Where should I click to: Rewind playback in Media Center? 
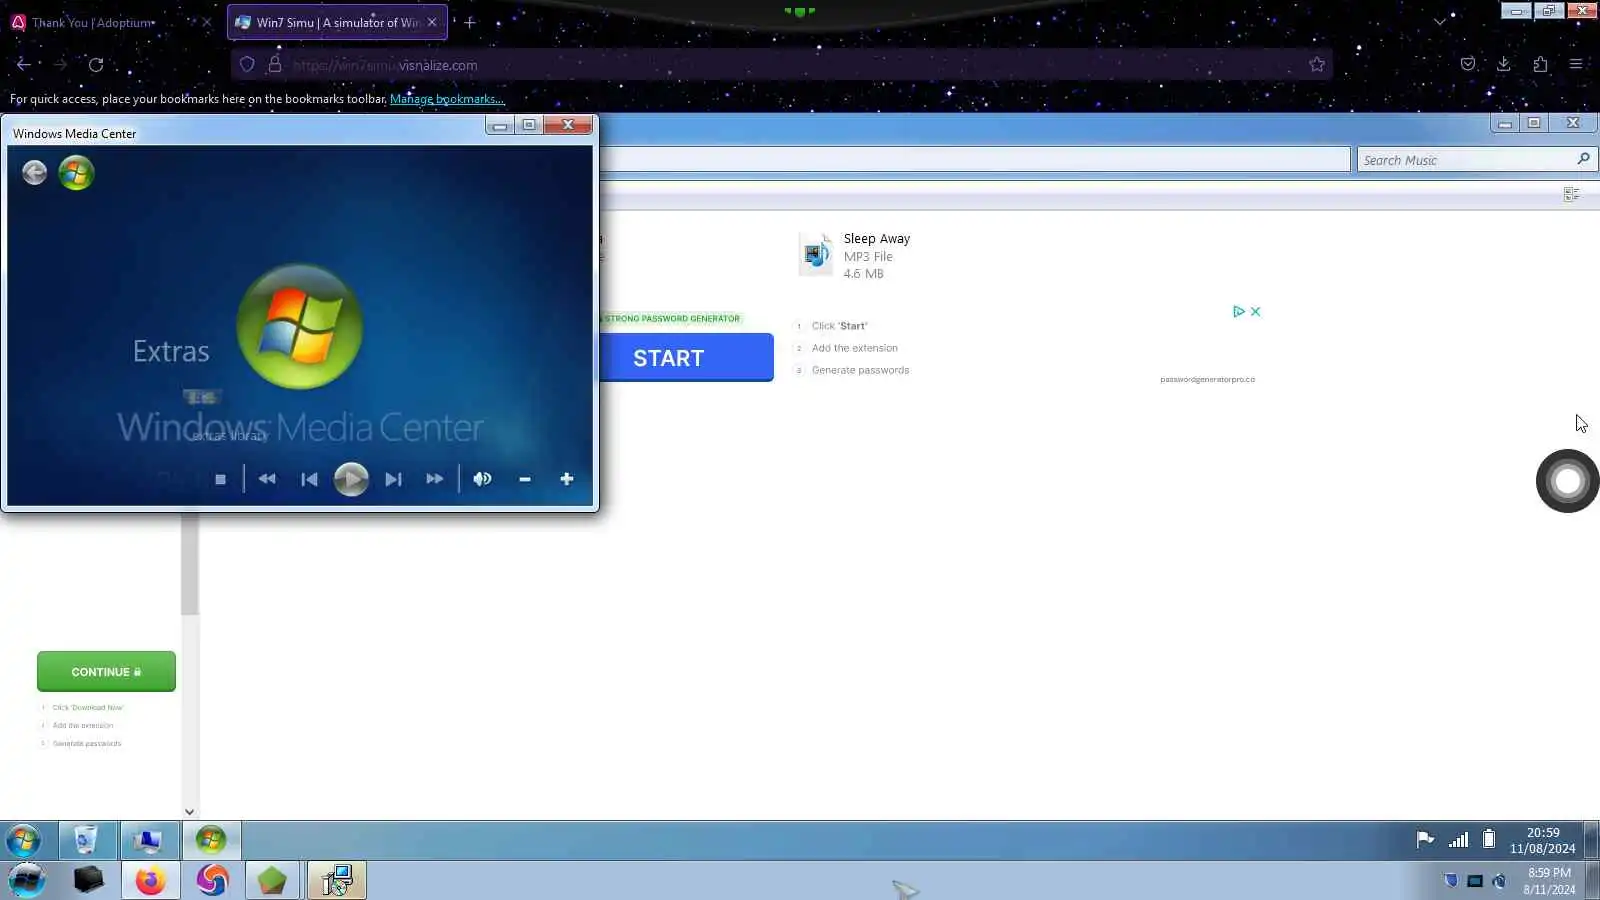click(x=267, y=479)
